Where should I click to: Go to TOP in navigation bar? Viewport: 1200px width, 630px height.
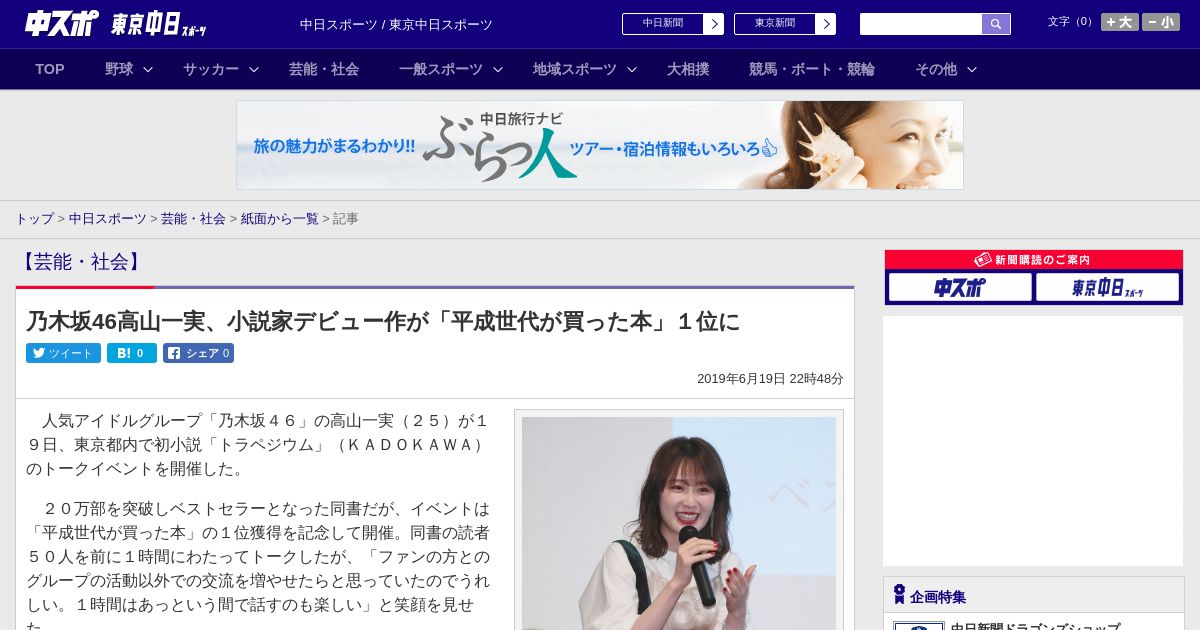pos(50,69)
